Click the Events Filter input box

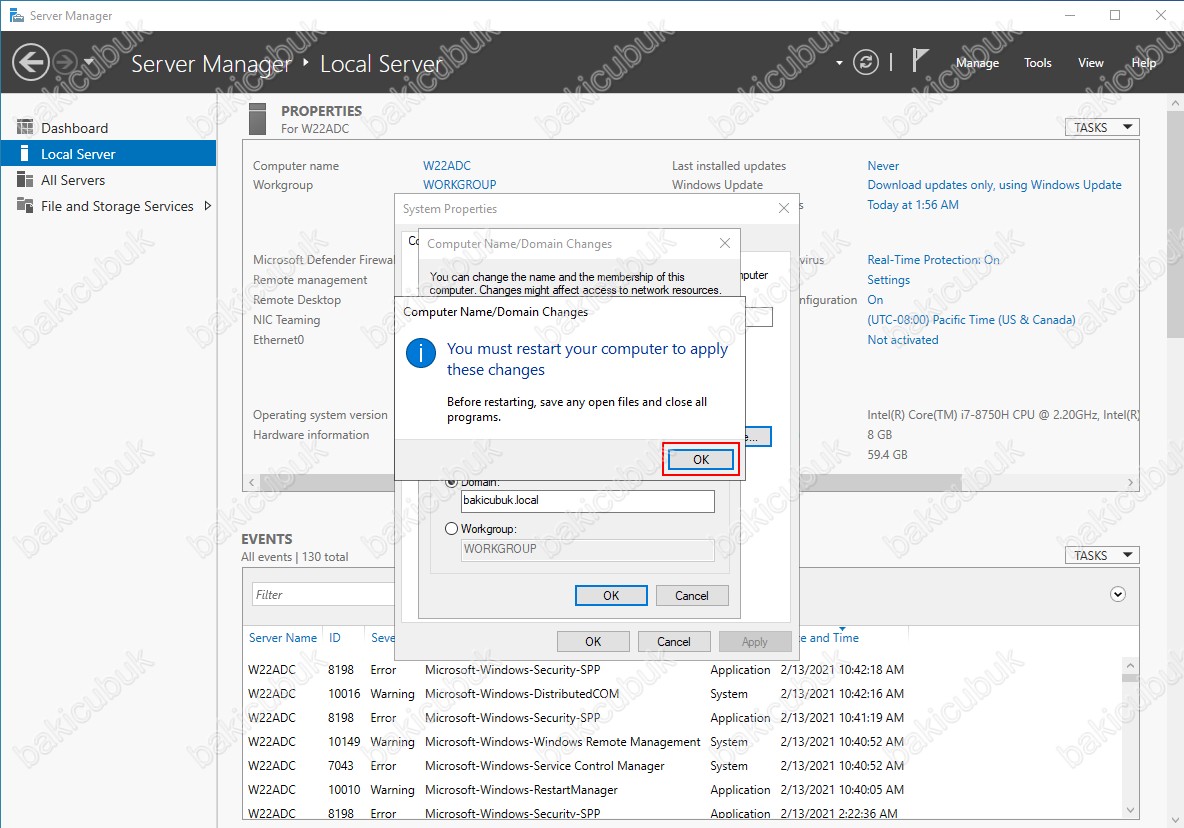[x=323, y=595]
